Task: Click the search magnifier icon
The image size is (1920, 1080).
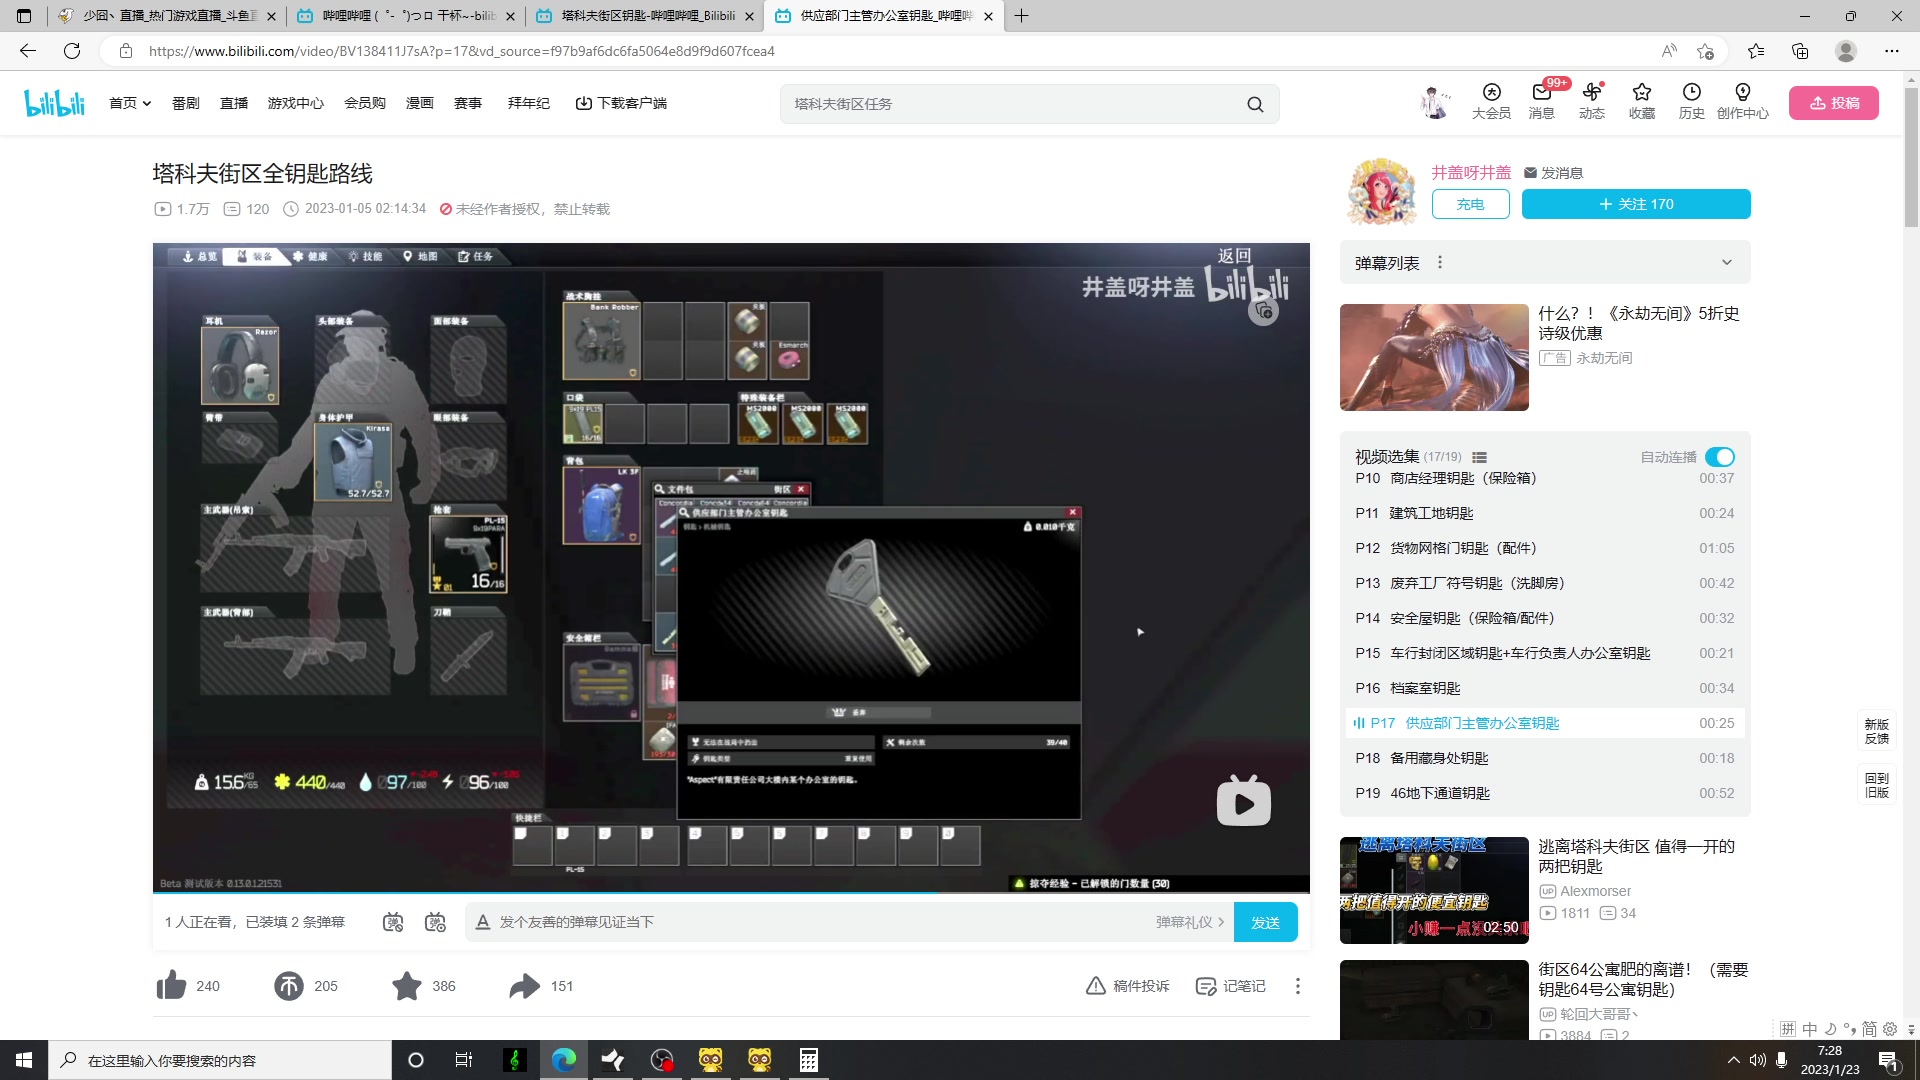Action: 1255,104
